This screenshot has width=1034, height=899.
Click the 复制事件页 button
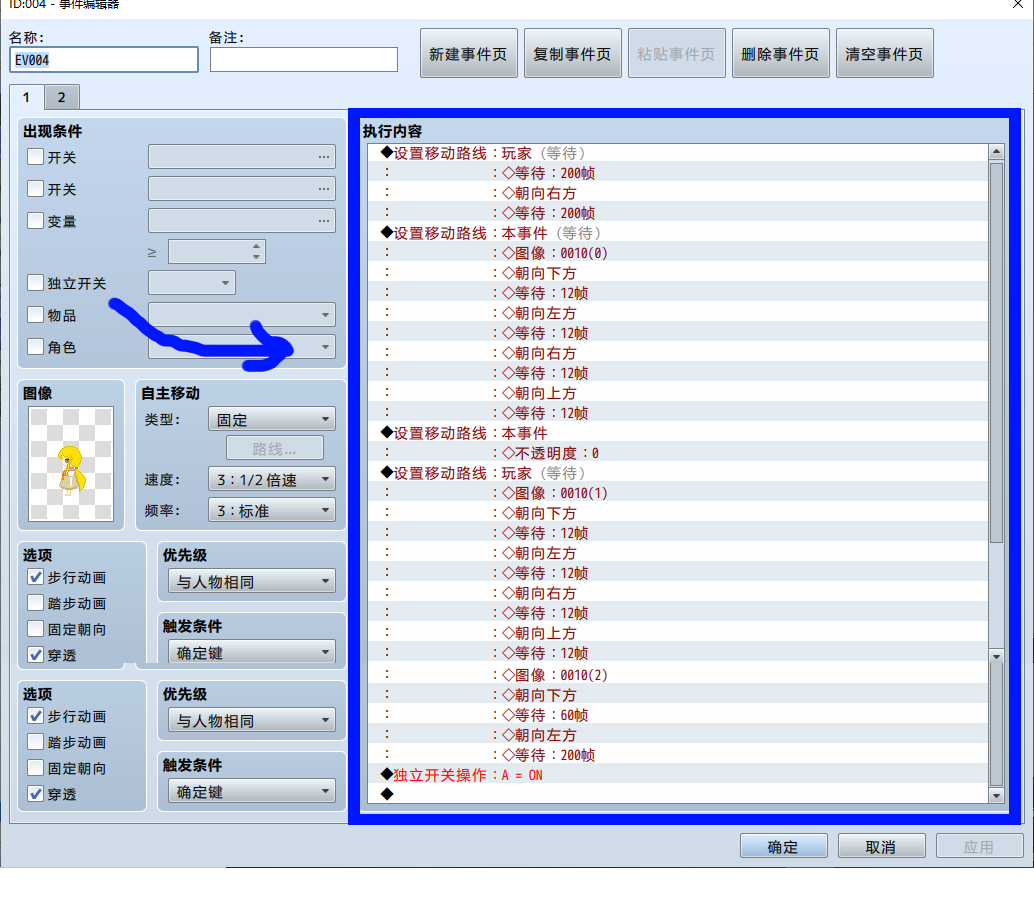[x=572, y=53]
